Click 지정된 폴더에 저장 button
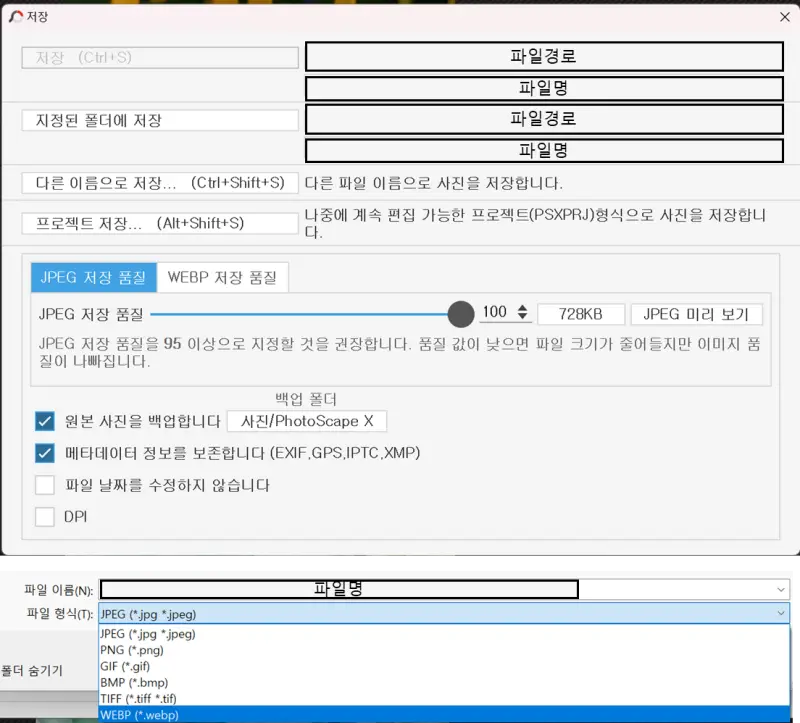The image size is (800, 723). (159, 119)
